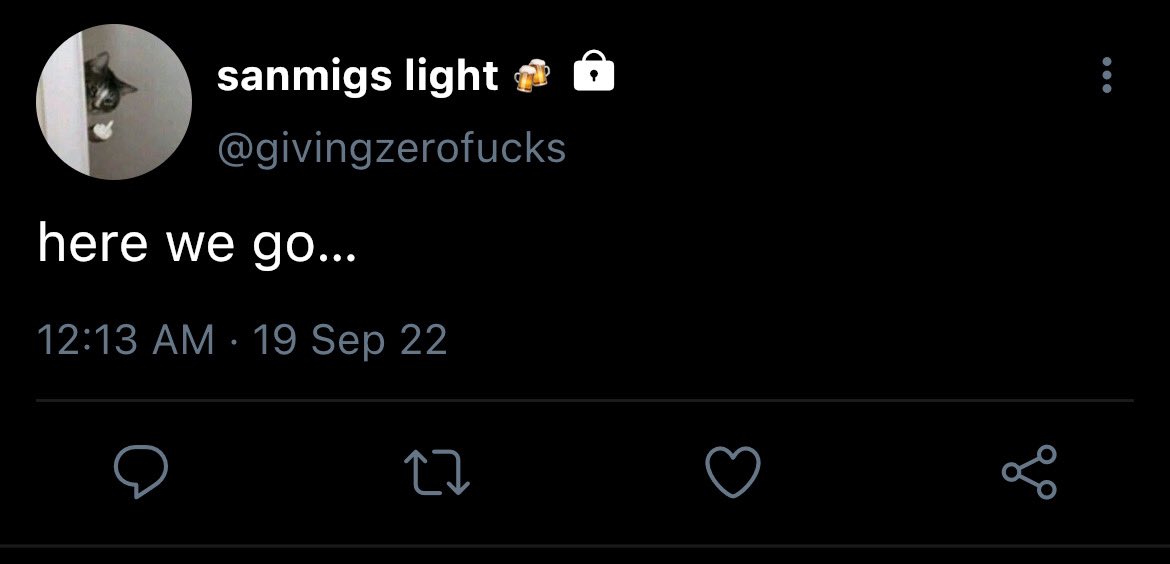Click the @givingzerofucks handle
1170x564 pixels.
(391, 148)
